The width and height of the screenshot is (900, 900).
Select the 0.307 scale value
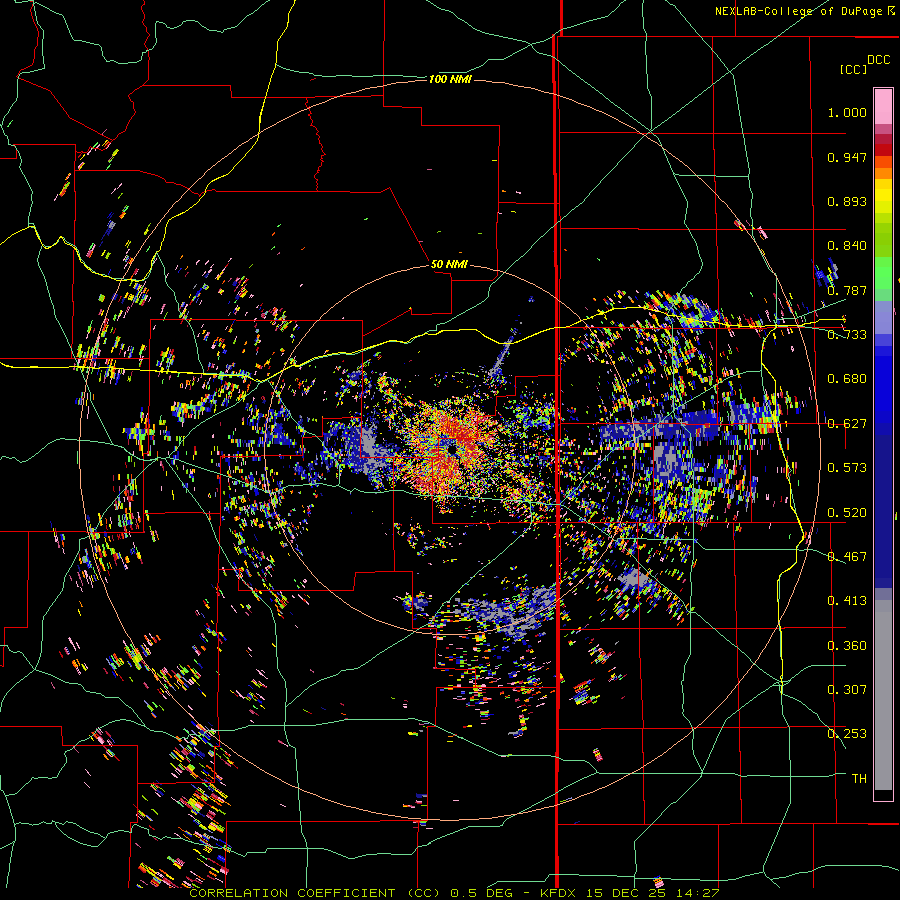pyautogui.click(x=847, y=690)
